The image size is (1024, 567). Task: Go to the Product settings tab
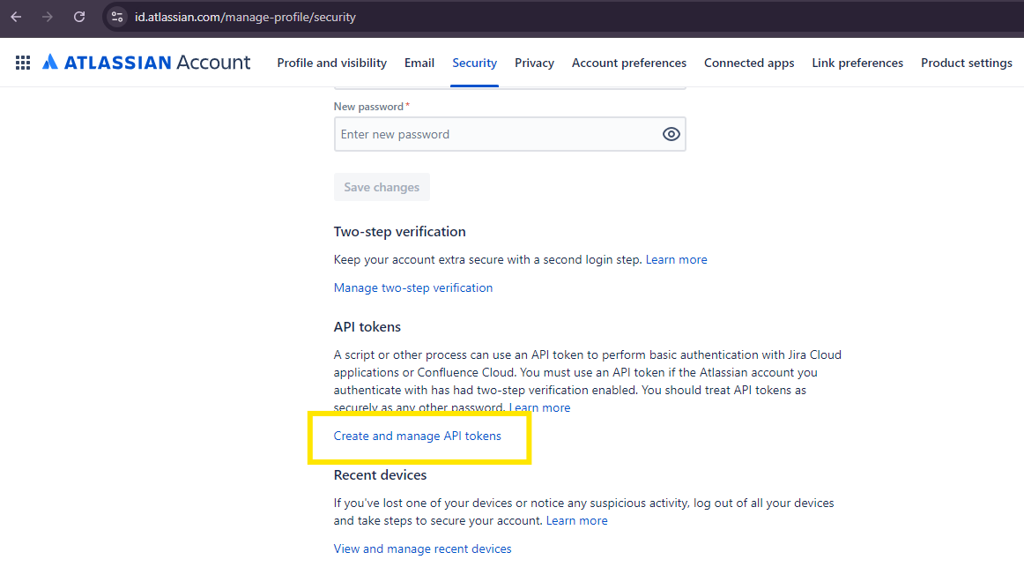[966, 63]
